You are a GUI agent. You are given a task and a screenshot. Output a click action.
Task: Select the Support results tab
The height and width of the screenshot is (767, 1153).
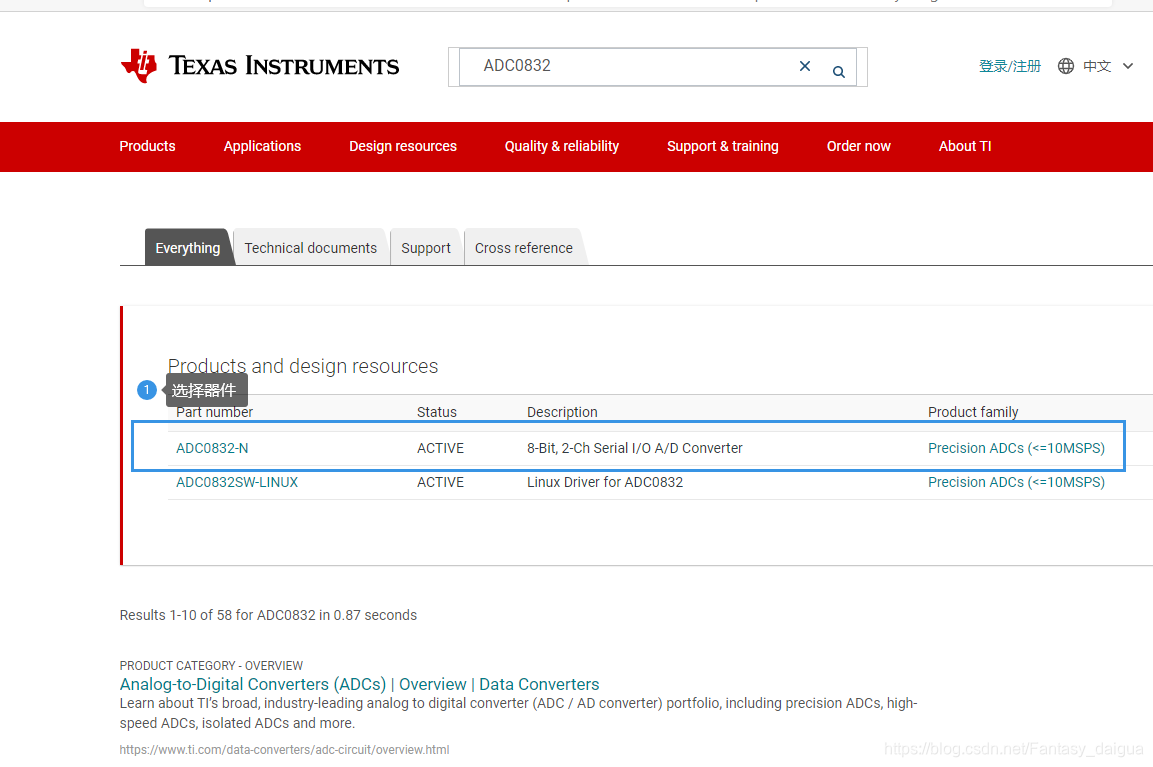click(426, 248)
